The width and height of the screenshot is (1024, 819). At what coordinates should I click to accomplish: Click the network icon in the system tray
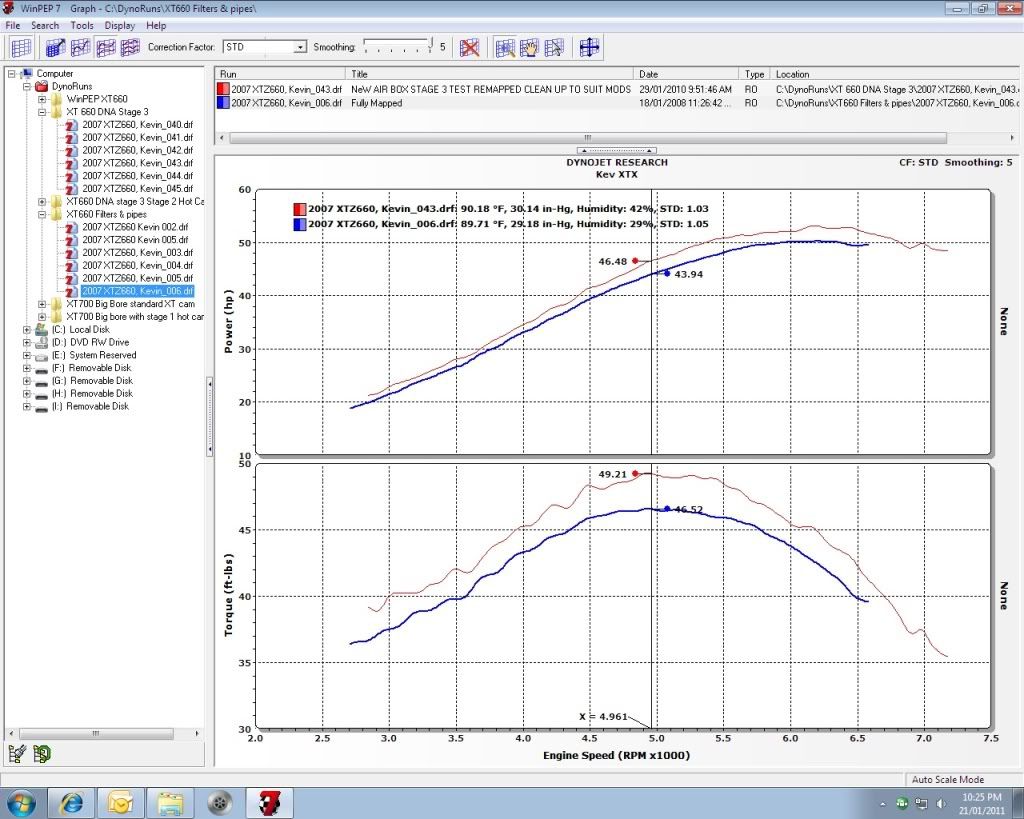click(x=921, y=803)
